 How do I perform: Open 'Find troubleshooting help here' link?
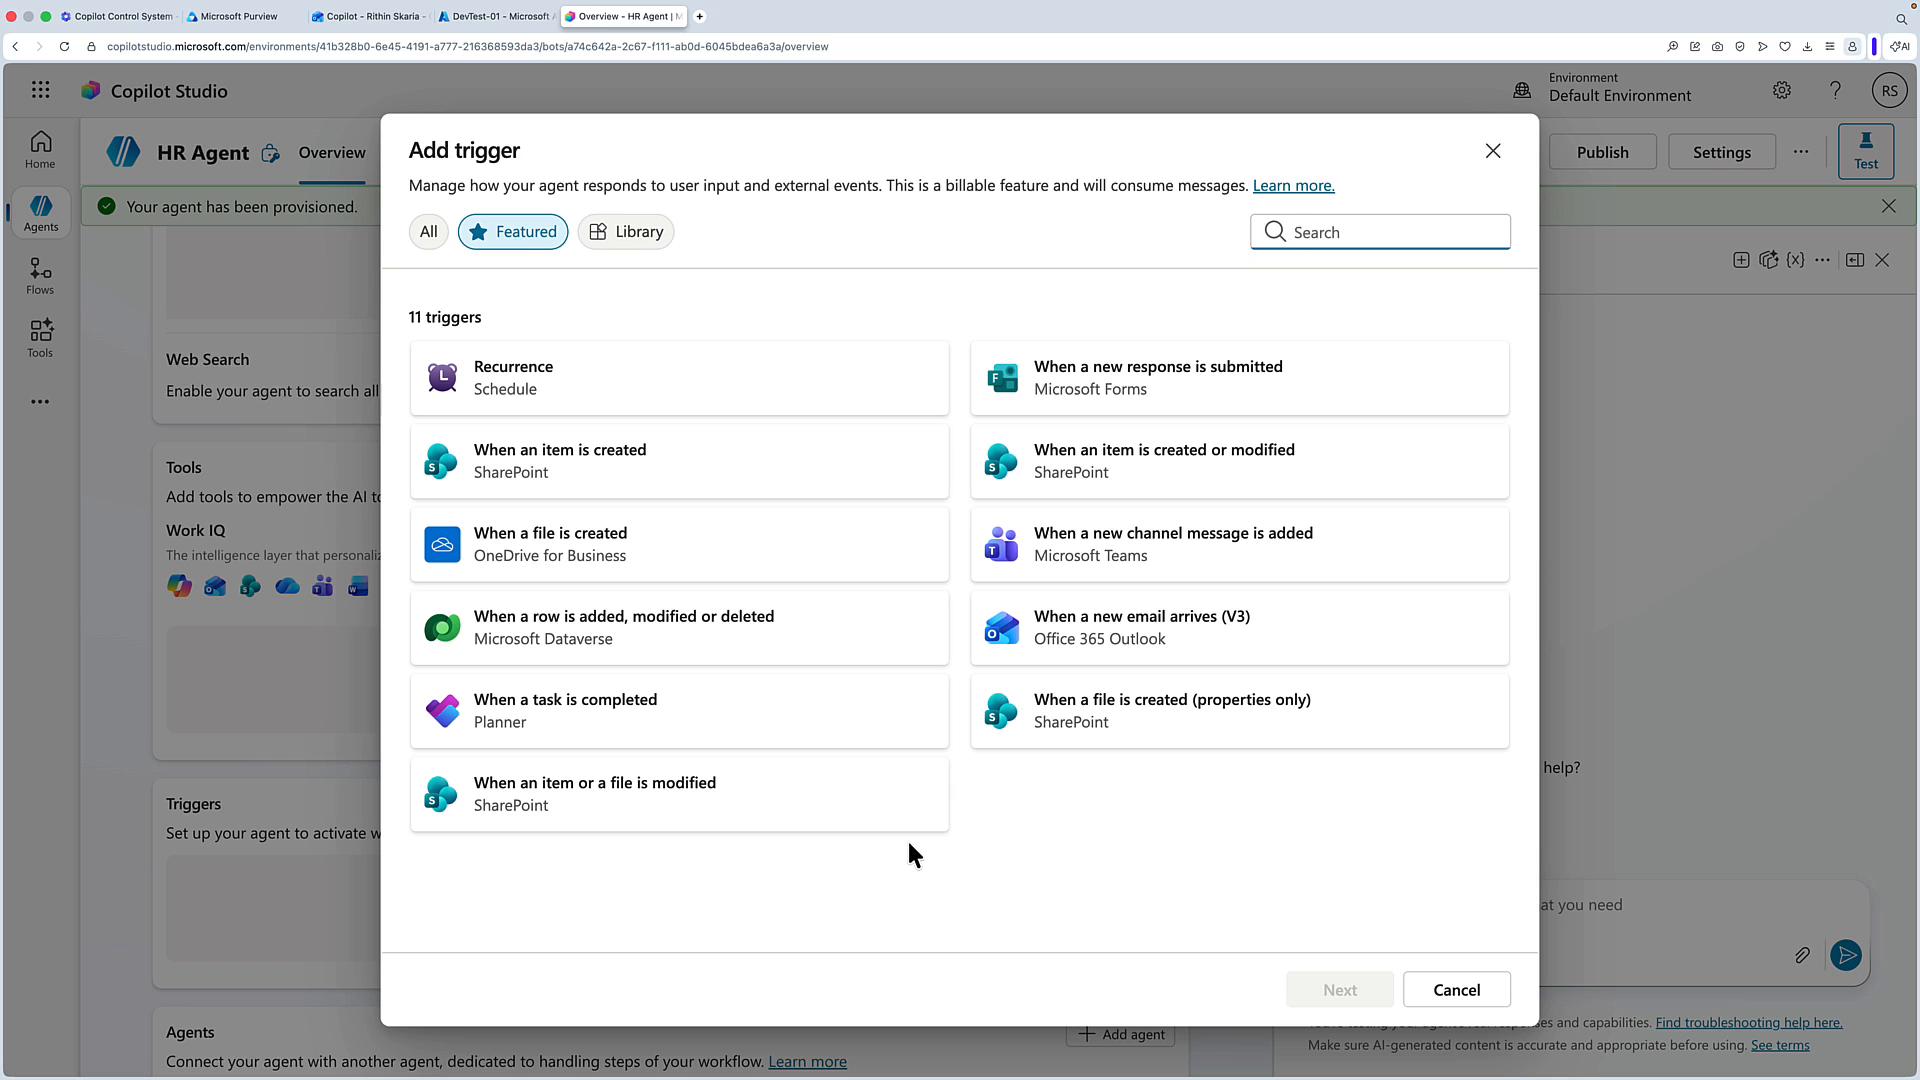(1749, 1023)
